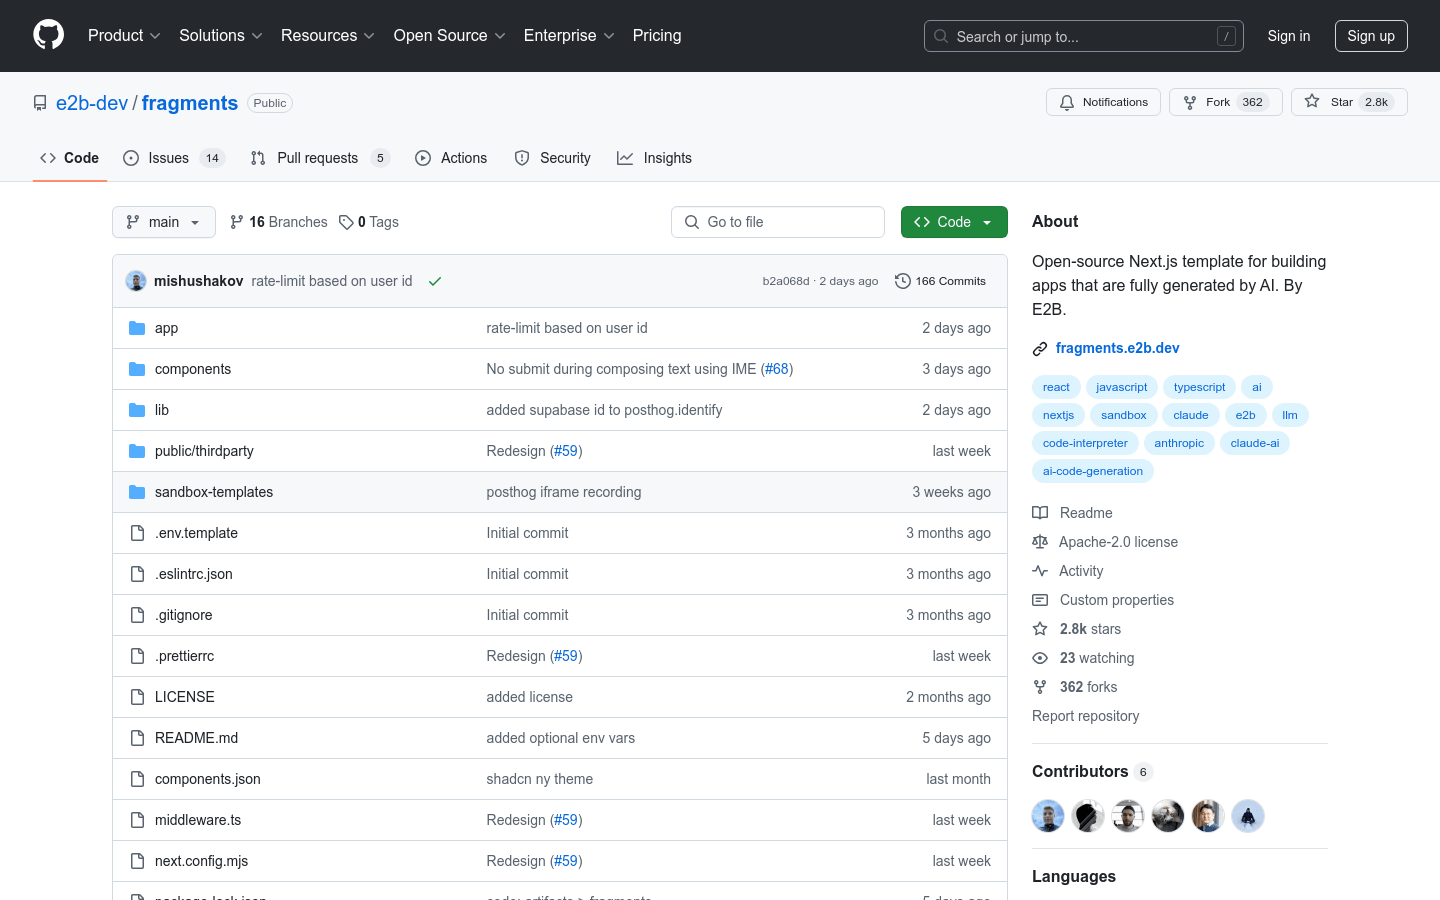Open the Resources dropdown
This screenshot has width=1440, height=900.
tap(328, 35)
